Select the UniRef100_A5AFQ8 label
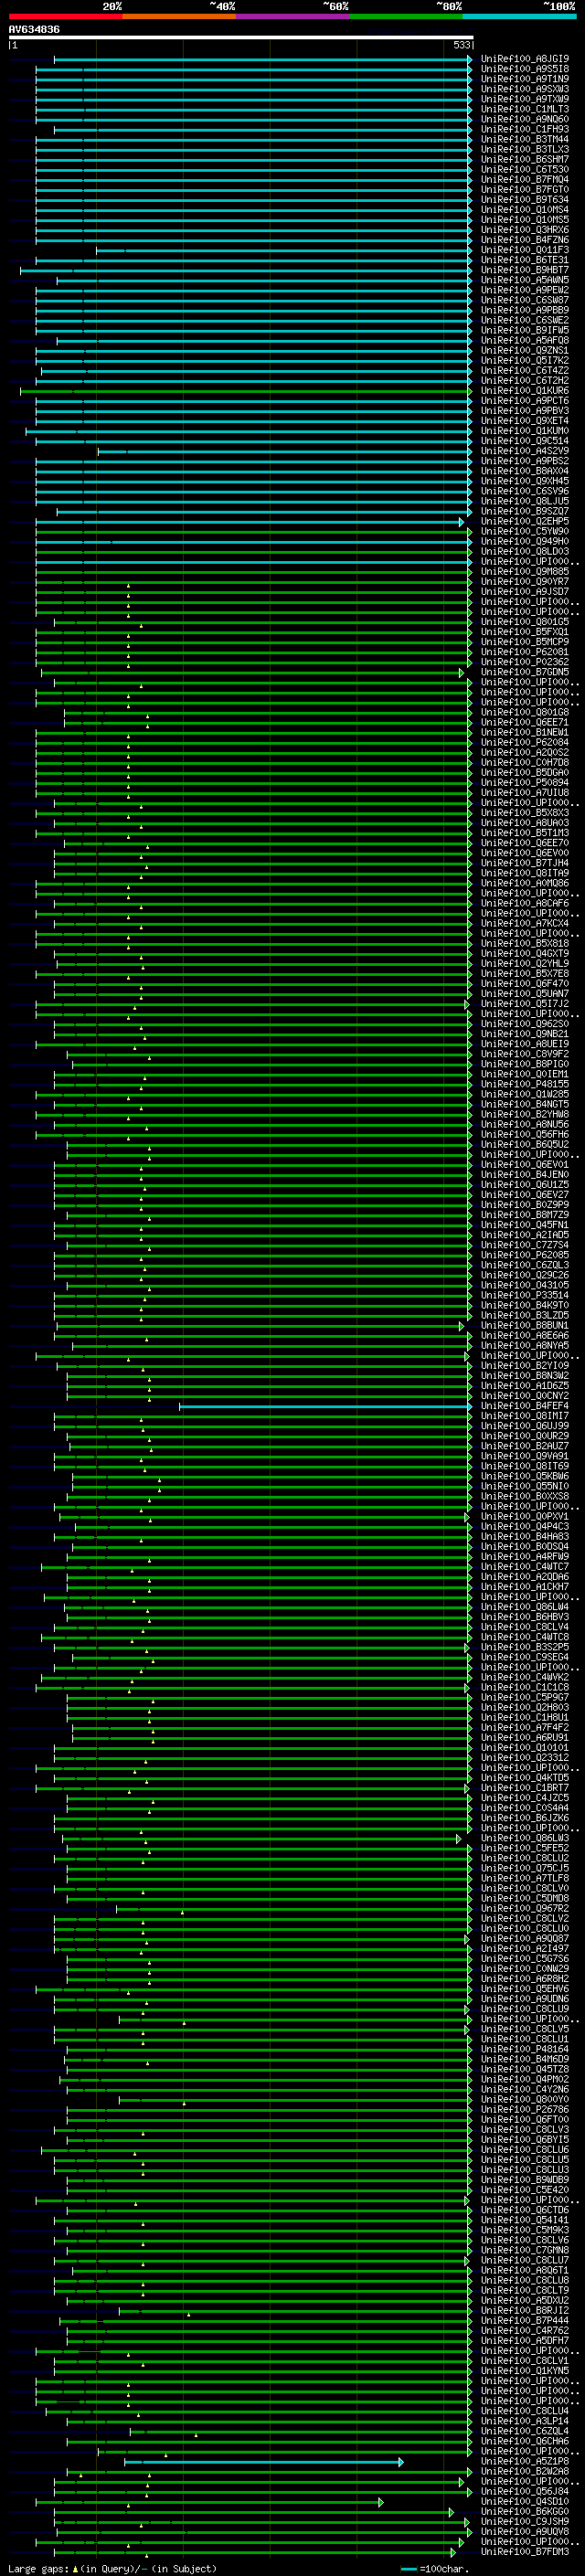The height and width of the screenshot is (2576, 585). [x=525, y=340]
